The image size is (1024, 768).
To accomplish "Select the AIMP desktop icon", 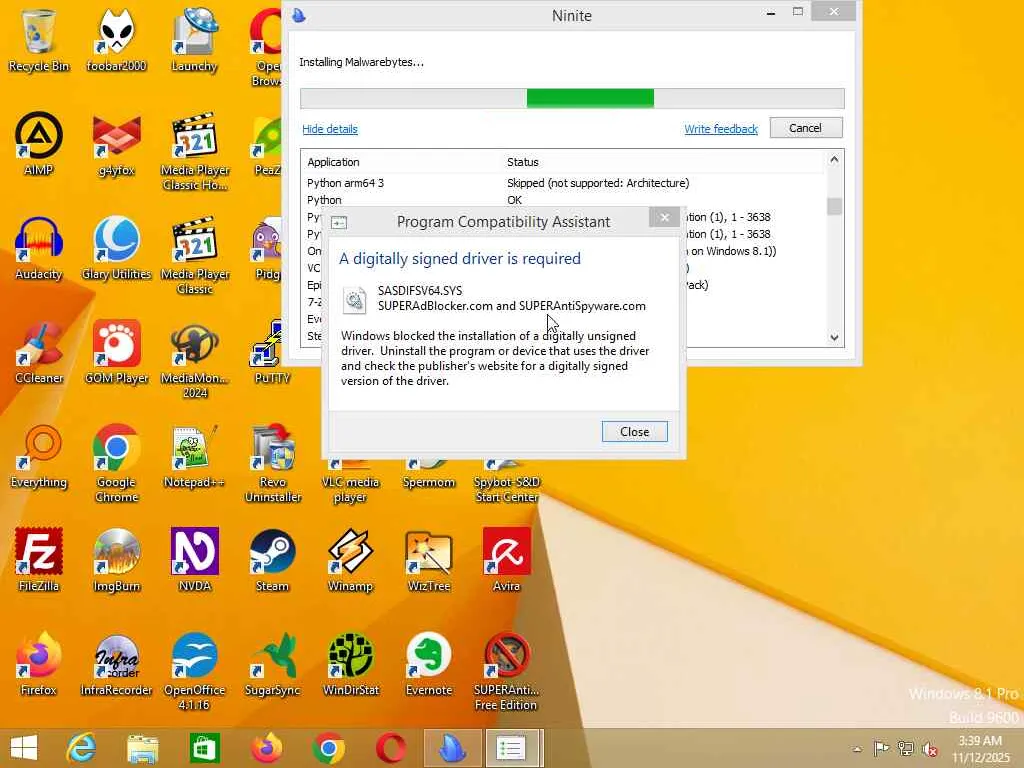I will [x=39, y=144].
